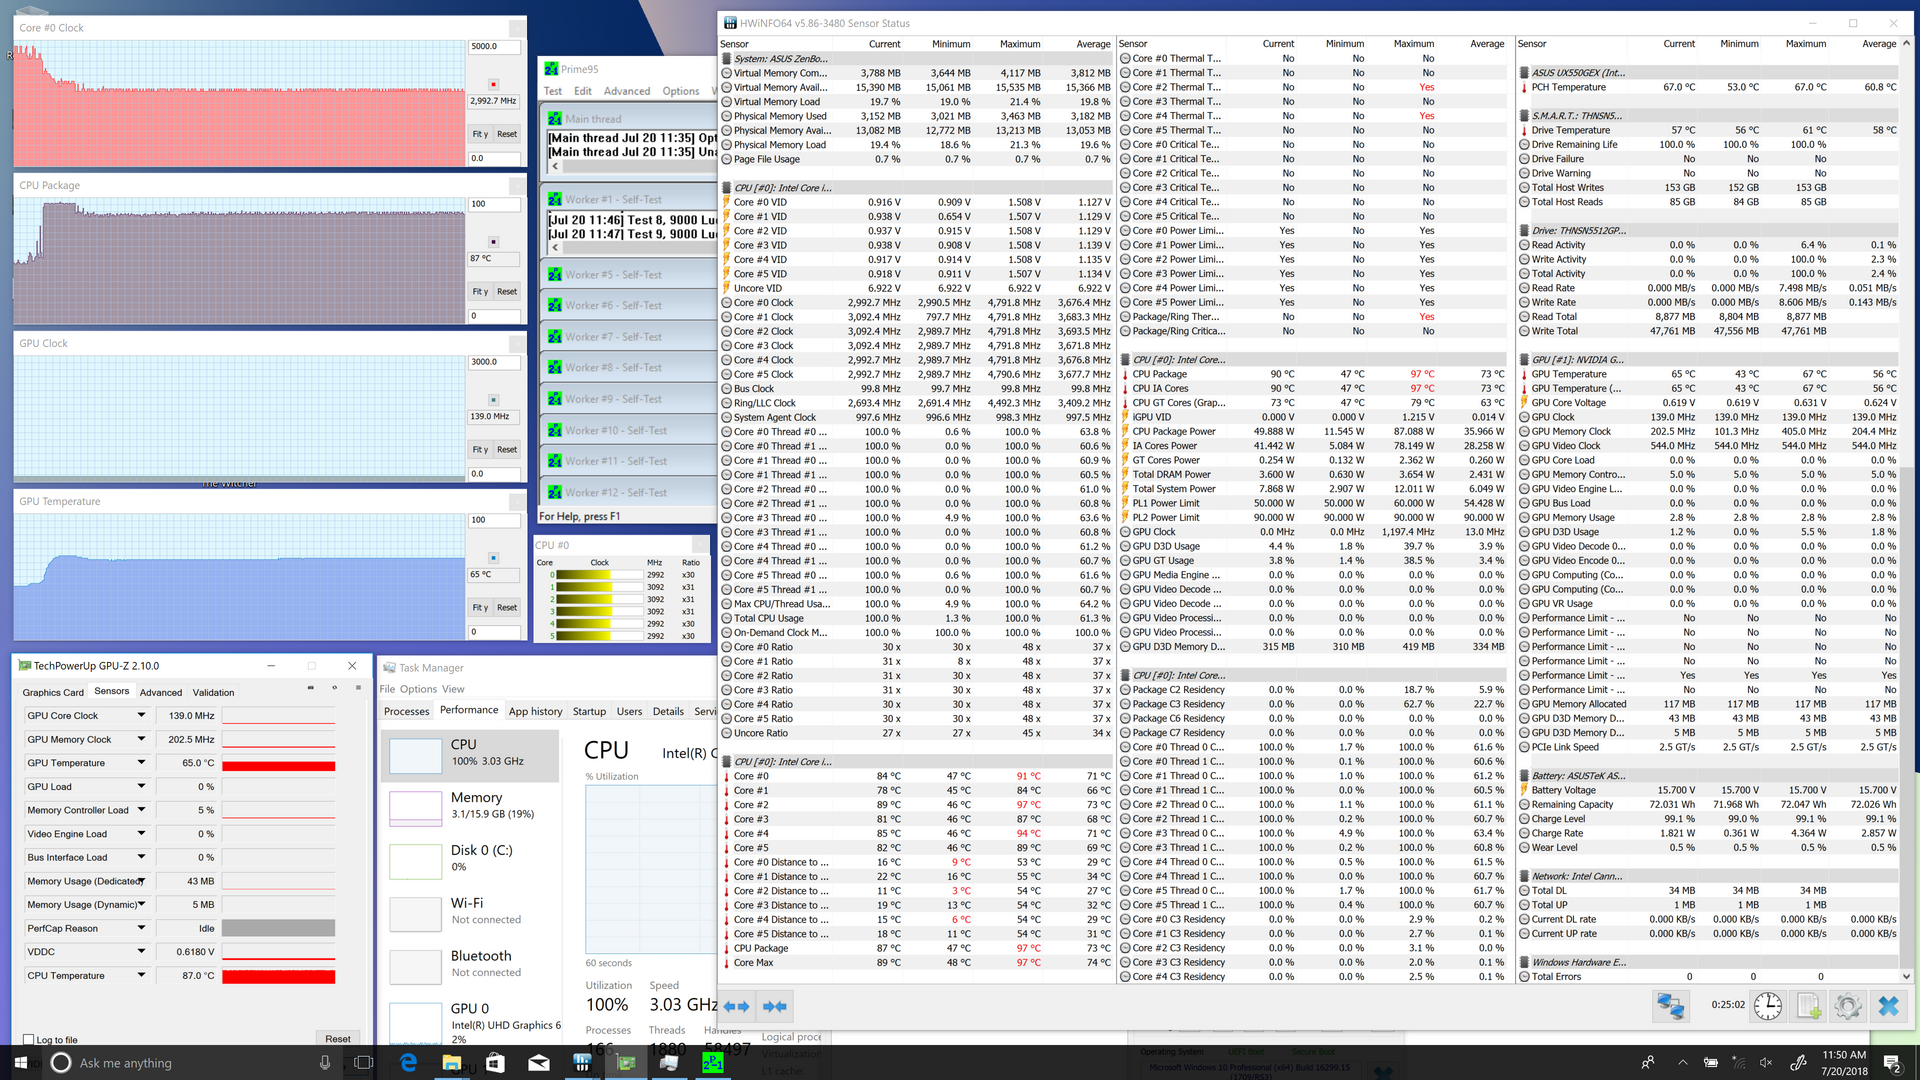Open File Explorer from taskbar

[x=451, y=1063]
